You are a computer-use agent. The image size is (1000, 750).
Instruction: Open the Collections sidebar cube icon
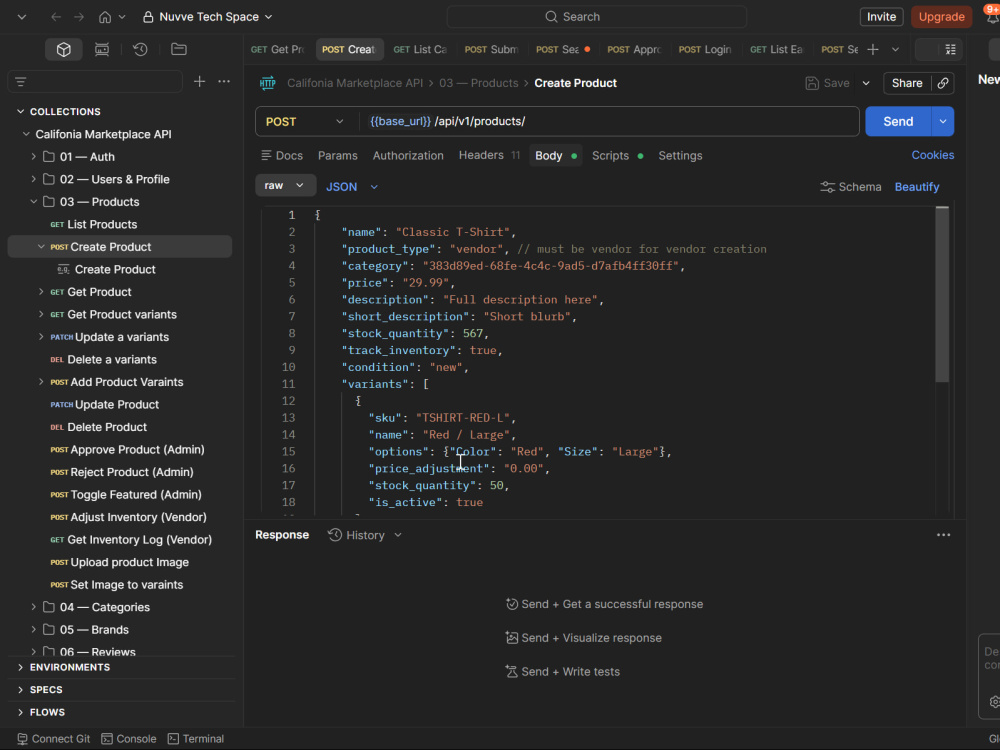pos(63,49)
